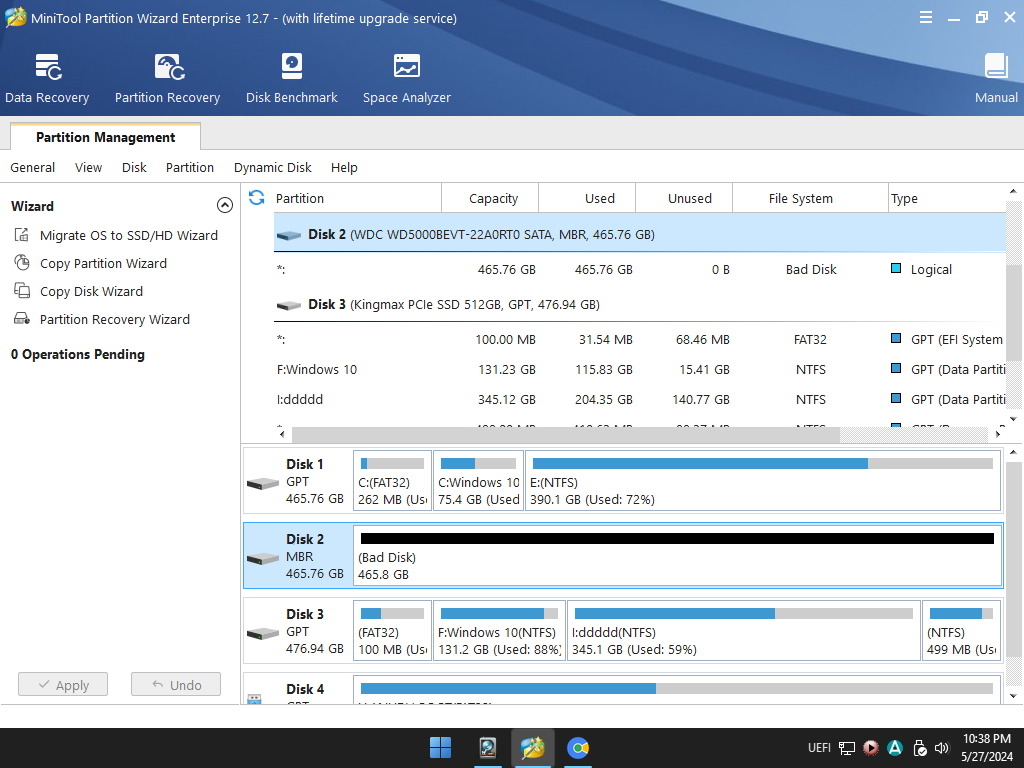Open the Disk Benchmark tool

[x=291, y=78]
